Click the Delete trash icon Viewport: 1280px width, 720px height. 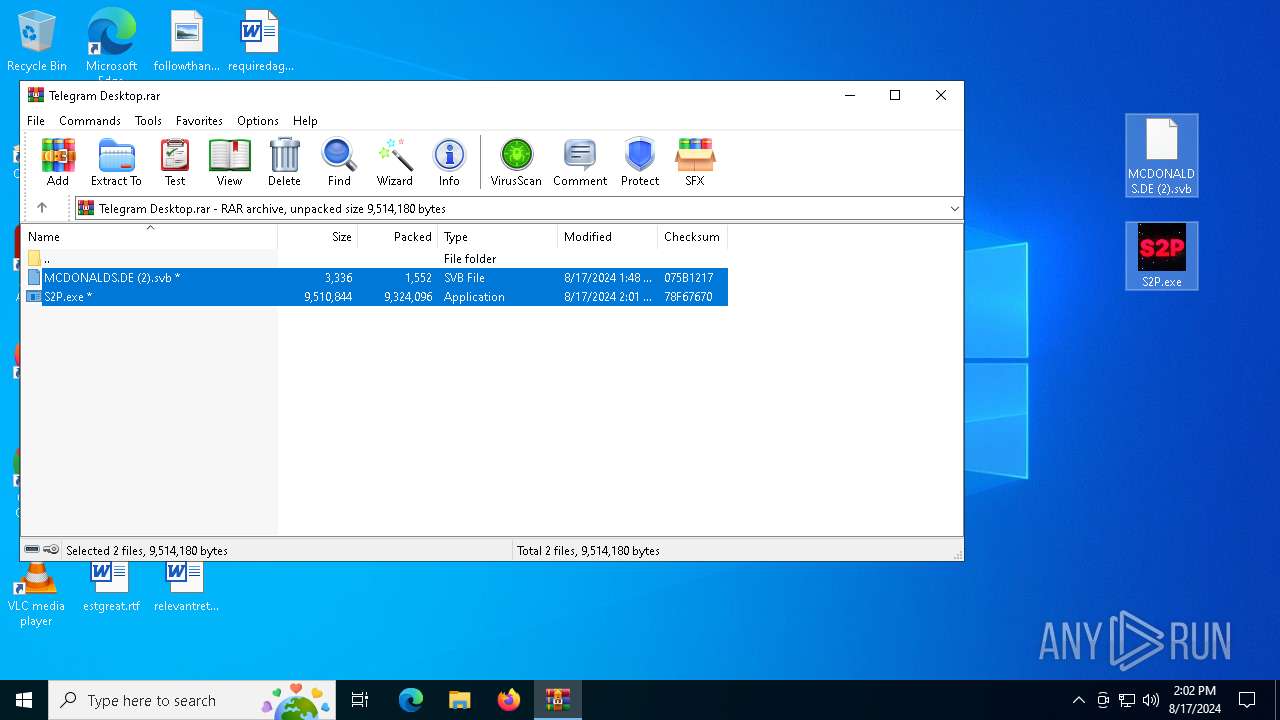[x=284, y=162]
